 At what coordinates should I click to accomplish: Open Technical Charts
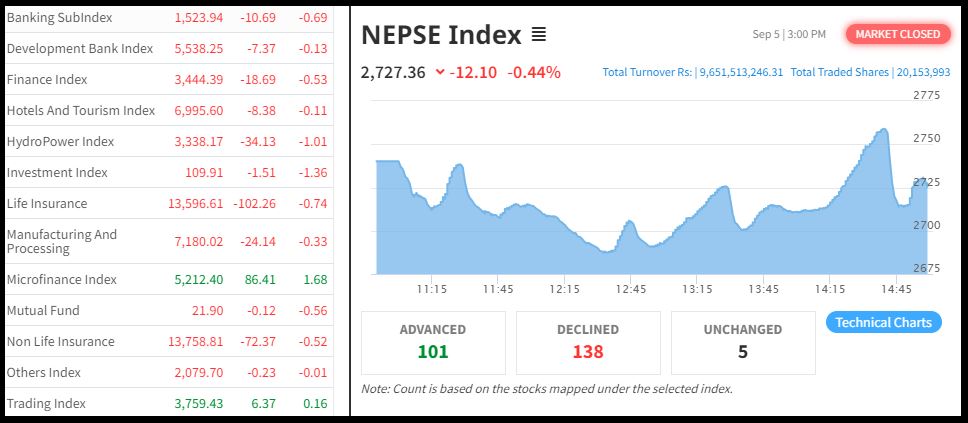click(883, 322)
